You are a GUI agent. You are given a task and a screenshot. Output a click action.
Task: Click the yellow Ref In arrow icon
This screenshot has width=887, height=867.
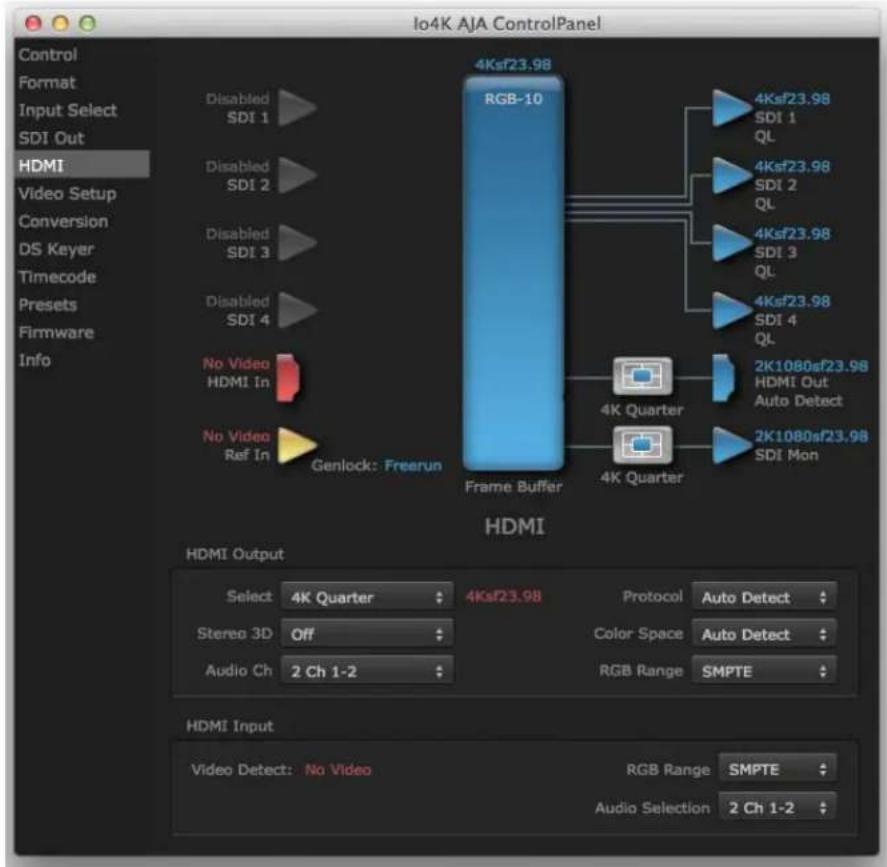click(x=297, y=445)
